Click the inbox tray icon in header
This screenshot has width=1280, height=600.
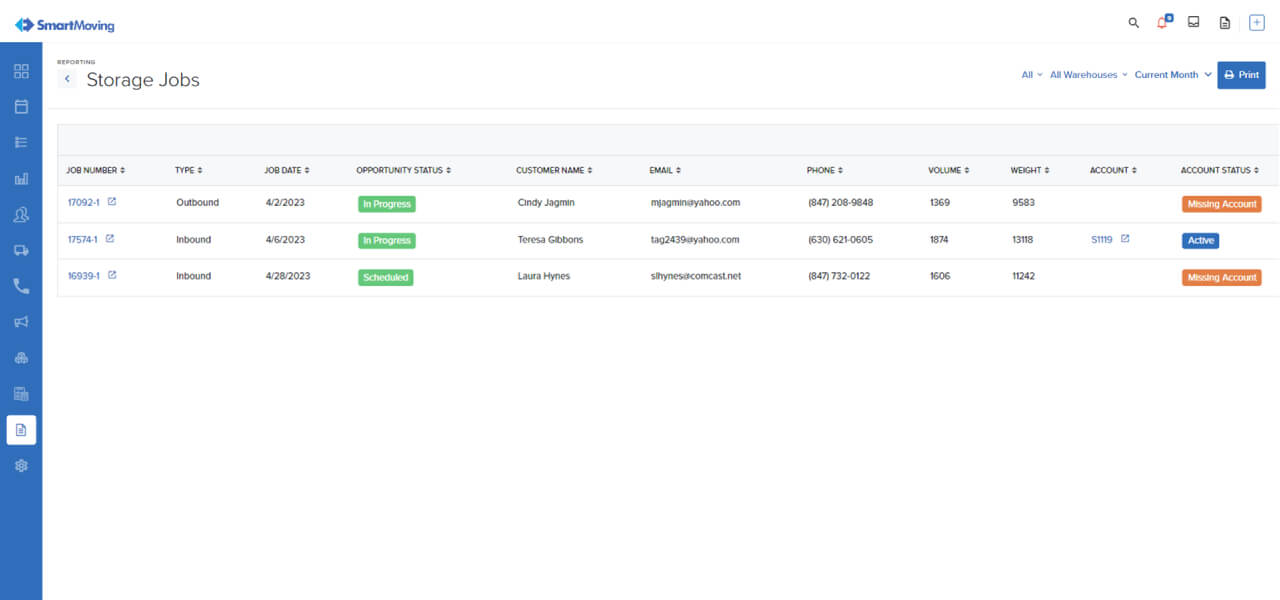(1193, 22)
